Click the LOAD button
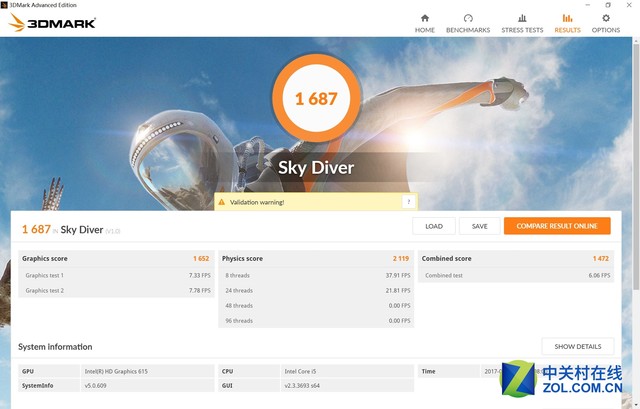640x409 pixels. 433,226
